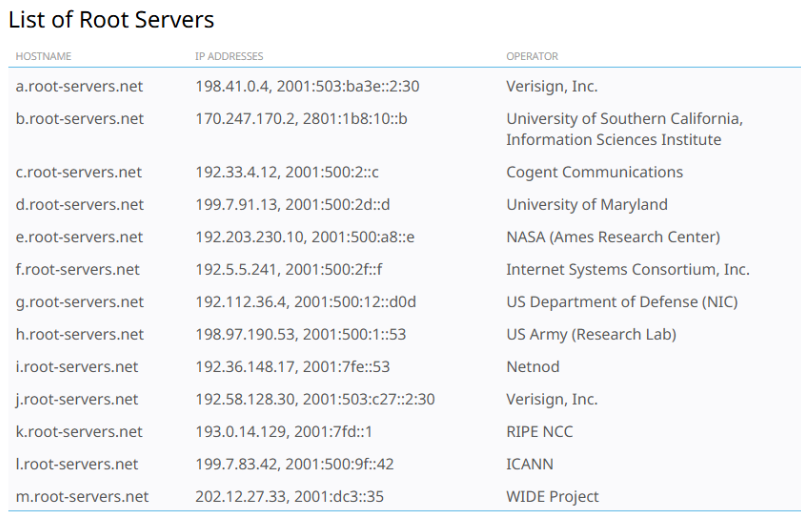Image resolution: width=801 pixels, height=514 pixels.
Task: Click IP cell 198.41.0.4, 2001:503:ba3e::2:30
Action: [308, 86]
